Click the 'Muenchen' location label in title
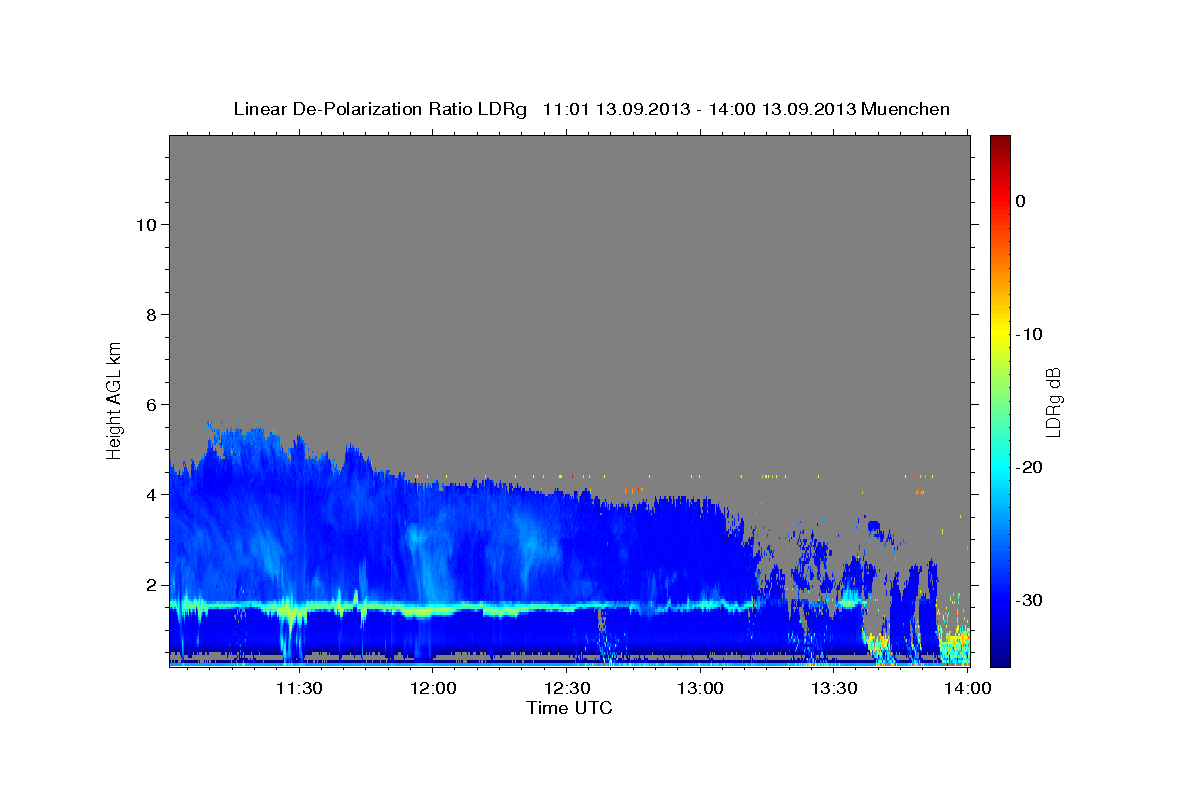The height and width of the screenshot is (800, 1200). pyautogui.click(x=907, y=109)
